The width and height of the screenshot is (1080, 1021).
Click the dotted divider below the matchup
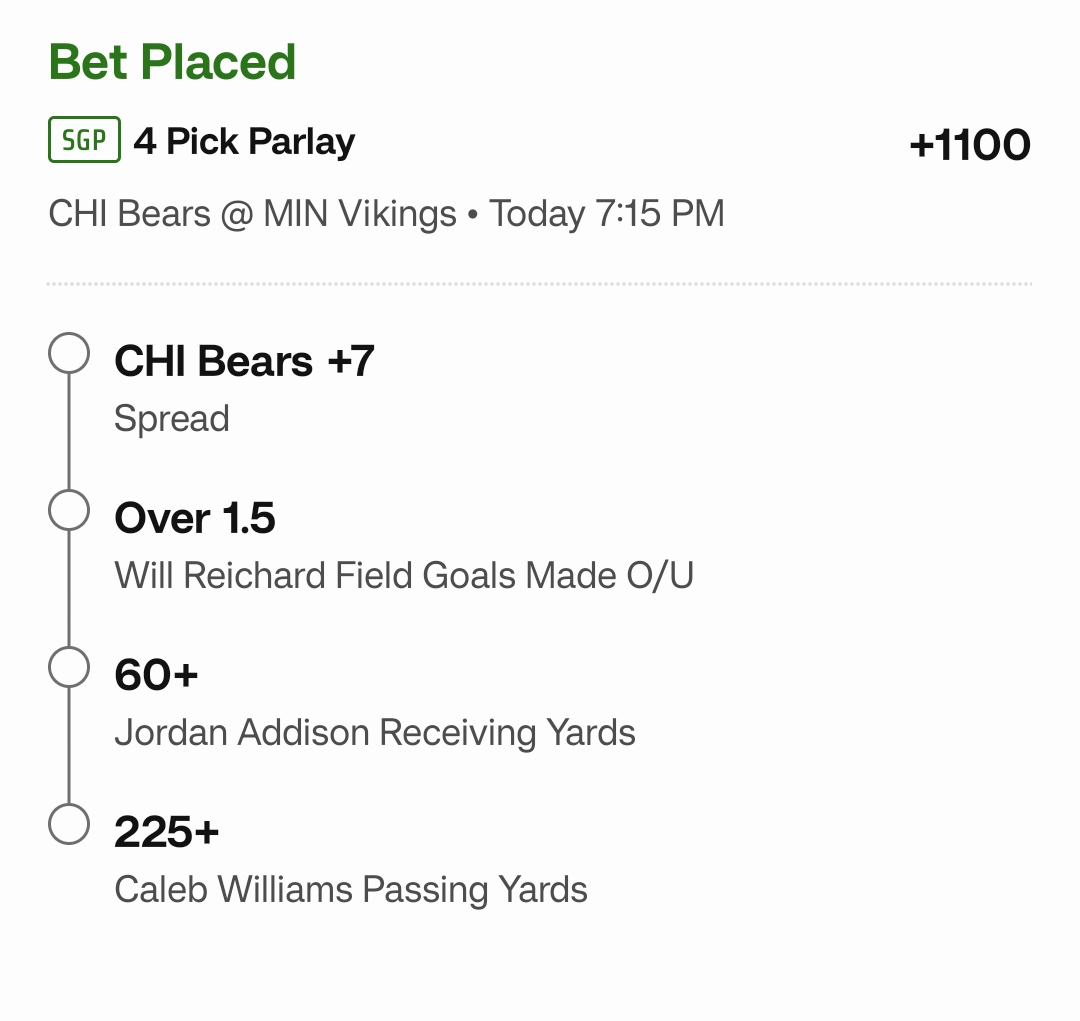coord(539,284)
